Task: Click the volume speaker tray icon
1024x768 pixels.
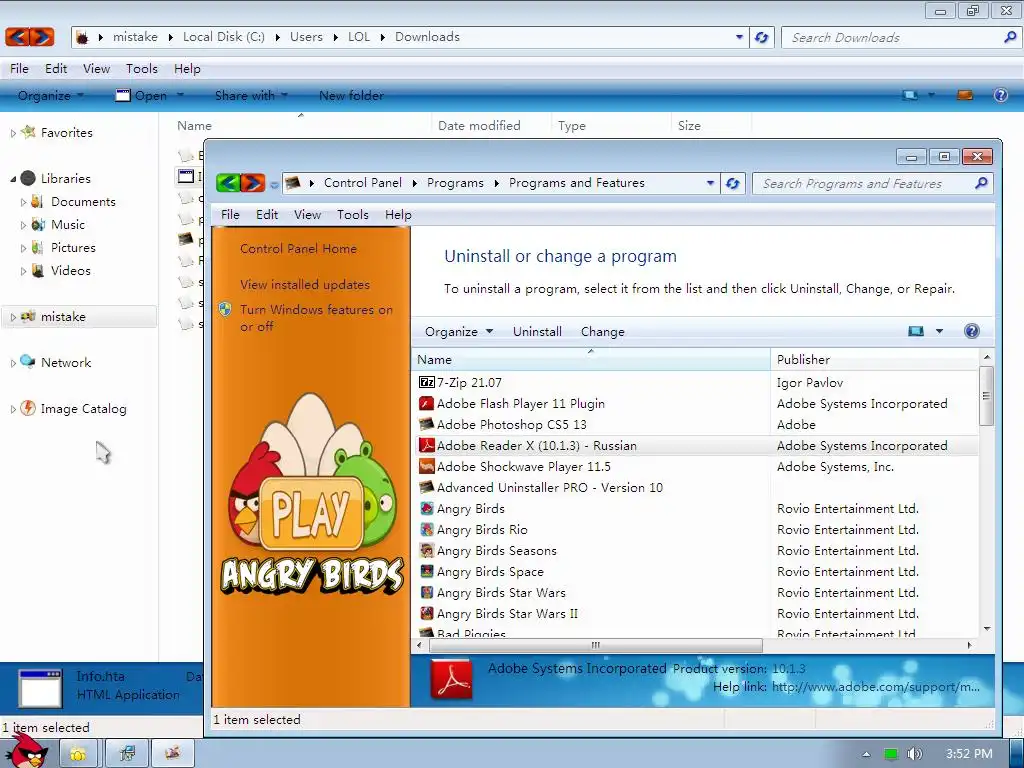Action: tap(914, 754)
